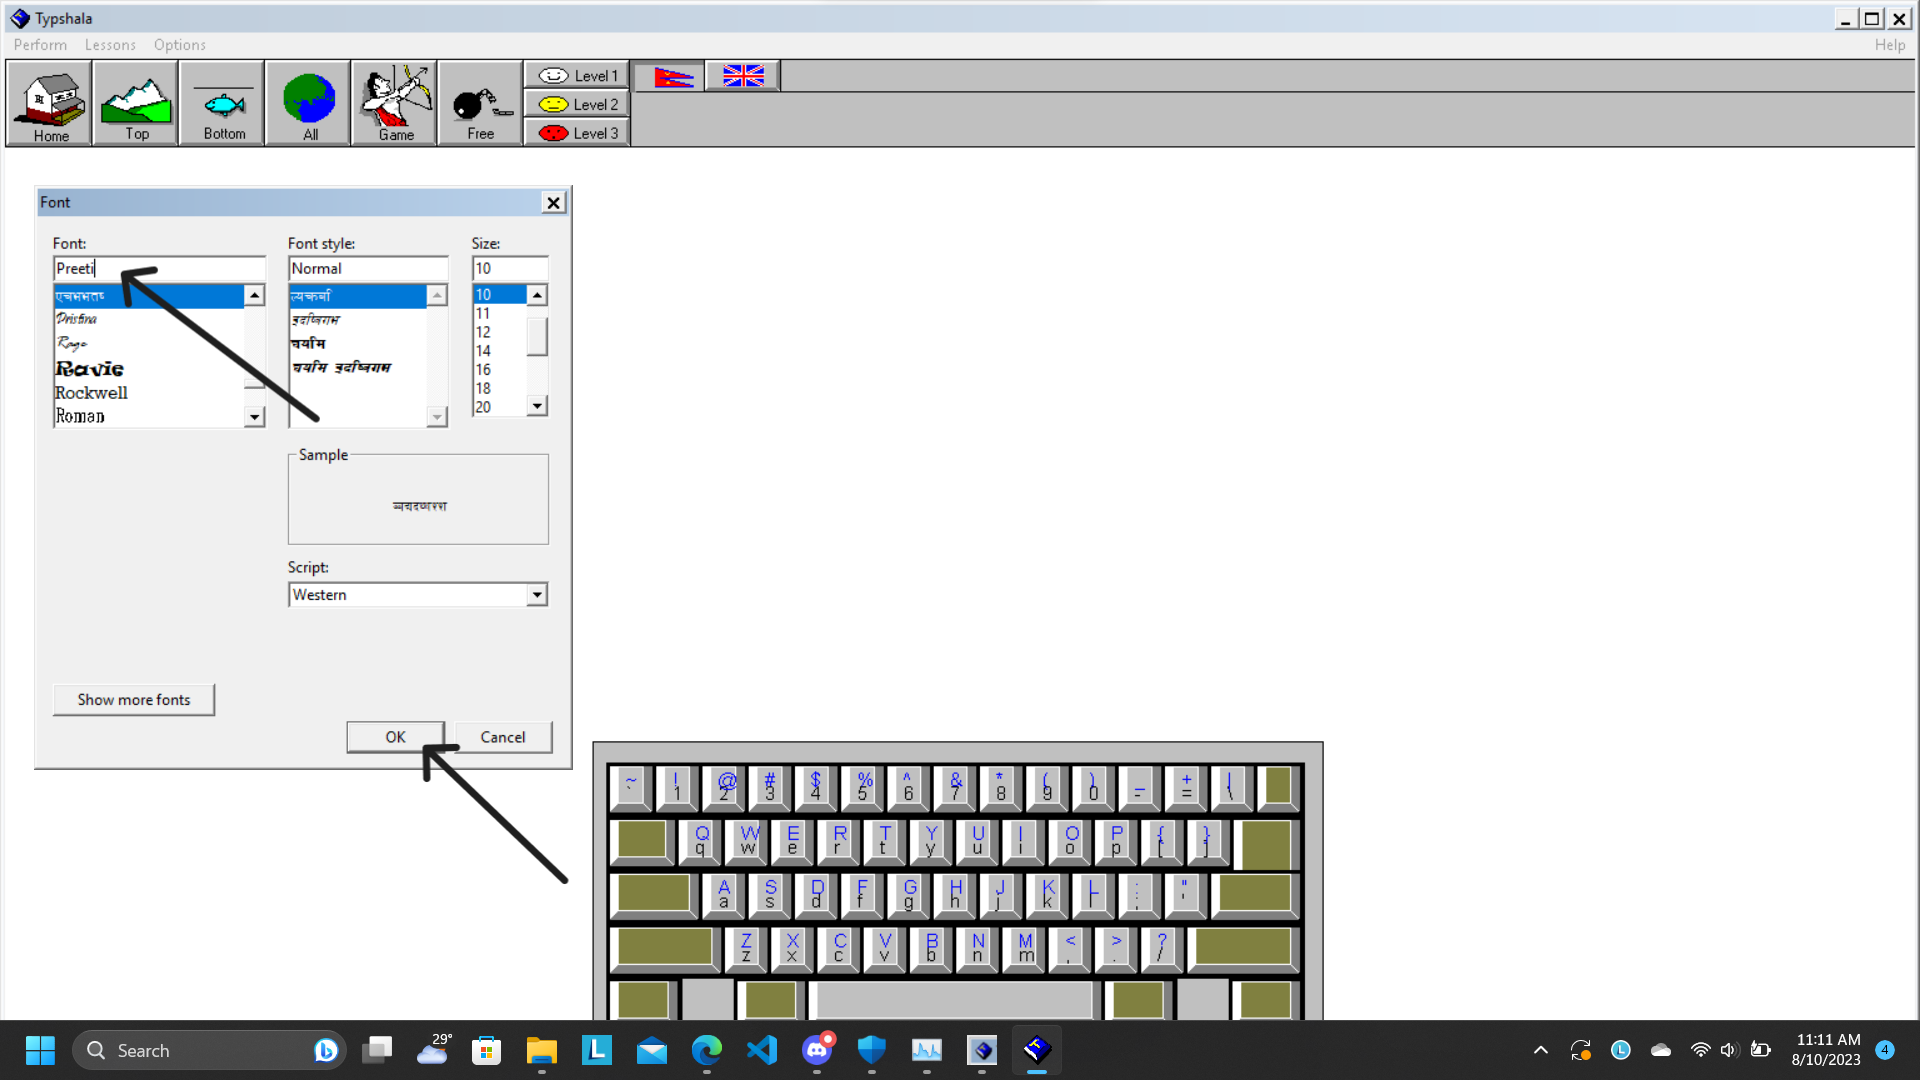Select Level 3 difficulty
Screen dimensions: 1920x1080
click(575, 132)
